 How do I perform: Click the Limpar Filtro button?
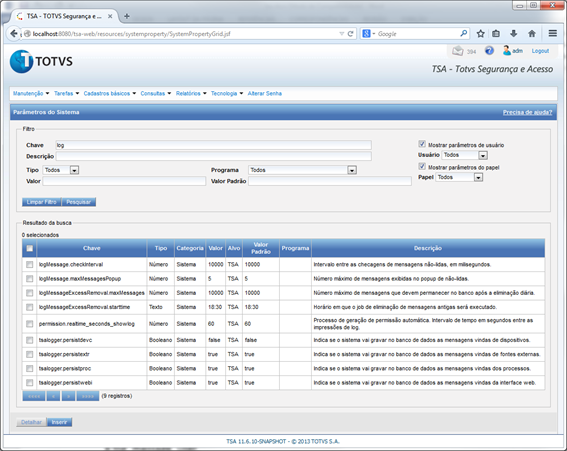pyautogui.click(x=42, y=202)
